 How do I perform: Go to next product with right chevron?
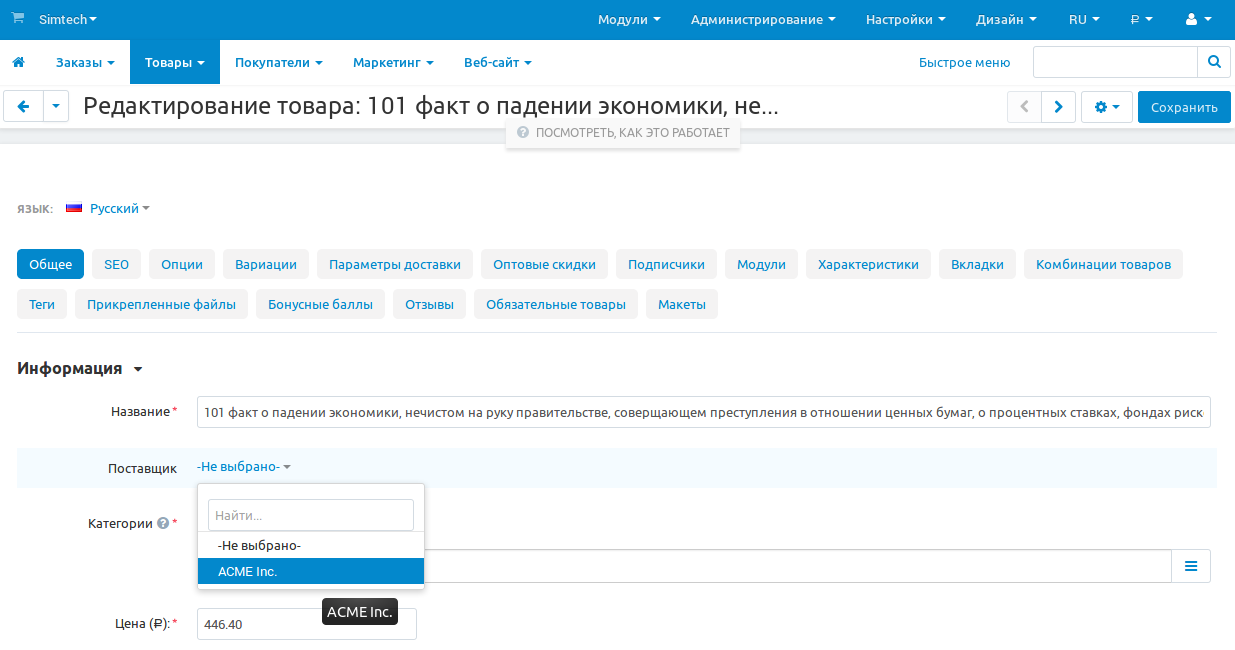(x=1058, y=107)
